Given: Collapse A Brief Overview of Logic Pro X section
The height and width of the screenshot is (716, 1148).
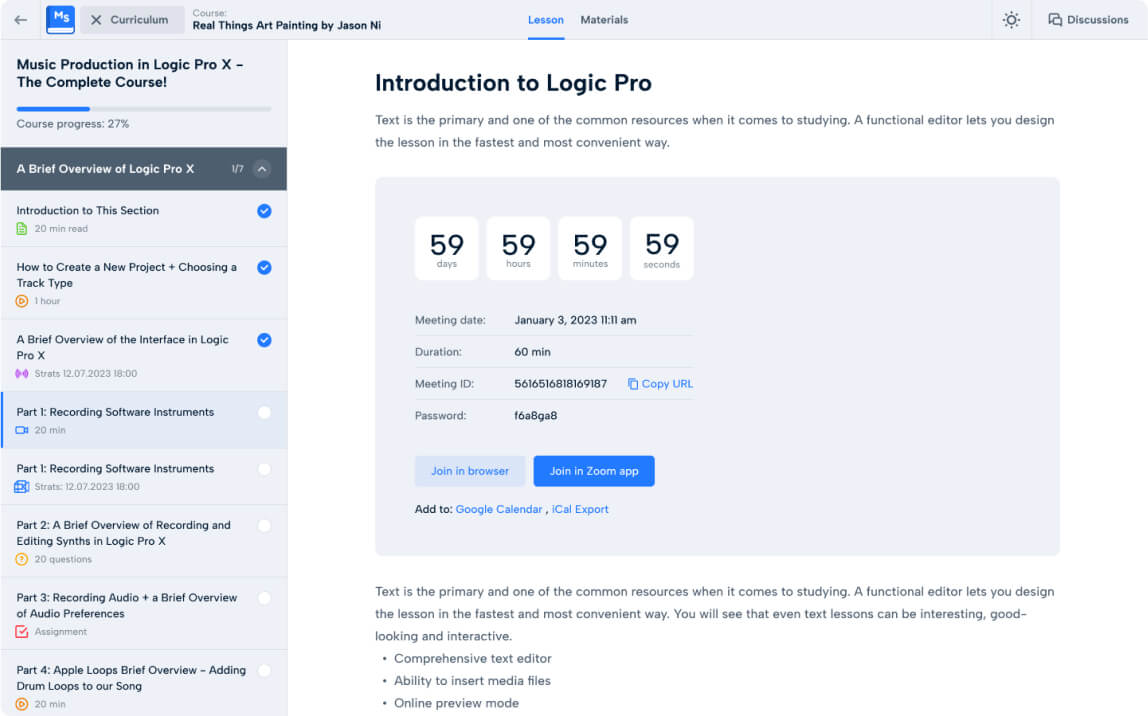Looking at the screenshot, I should pos(262,169).
